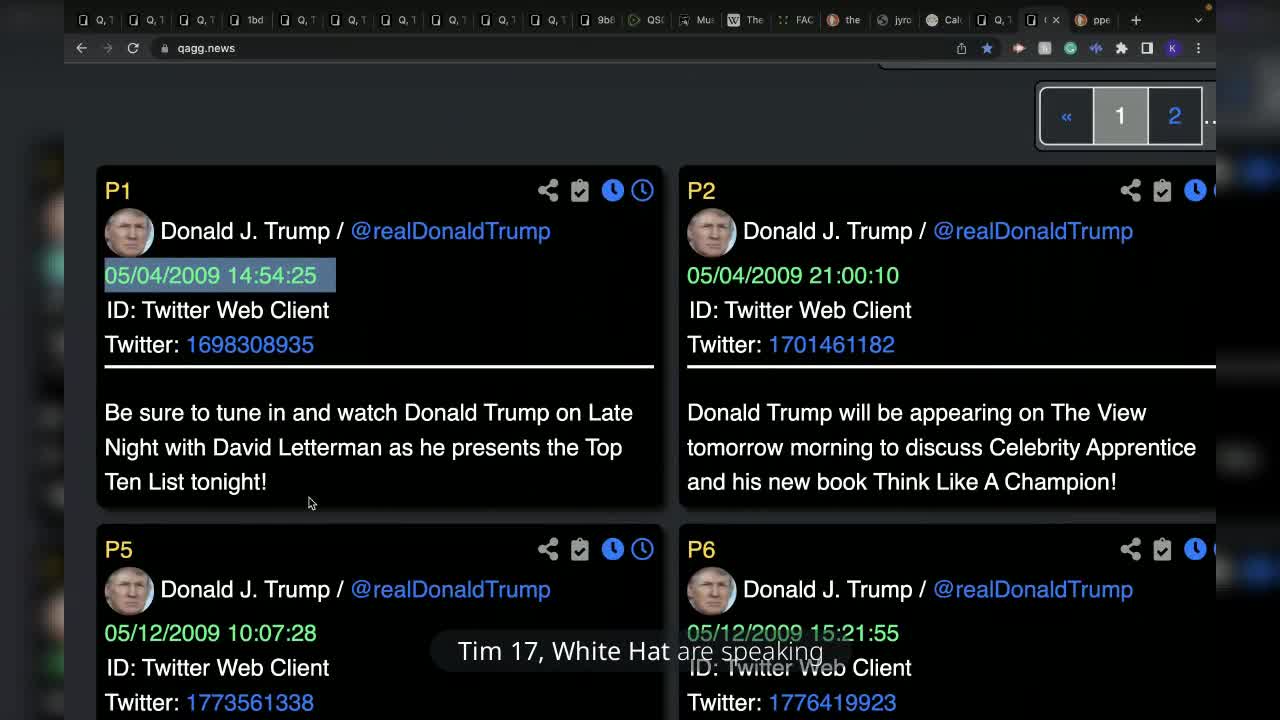
Task: Open @realDonaldTrump link in P6
Action: 1033,589
